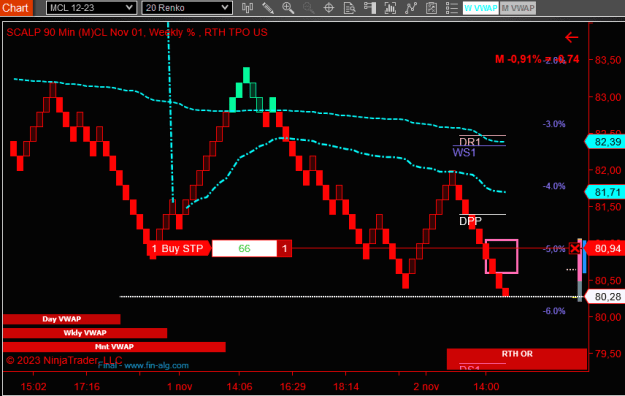Open the properties list icon
The height and width of the screenshot is (396, 625).
tap(451, 8)
